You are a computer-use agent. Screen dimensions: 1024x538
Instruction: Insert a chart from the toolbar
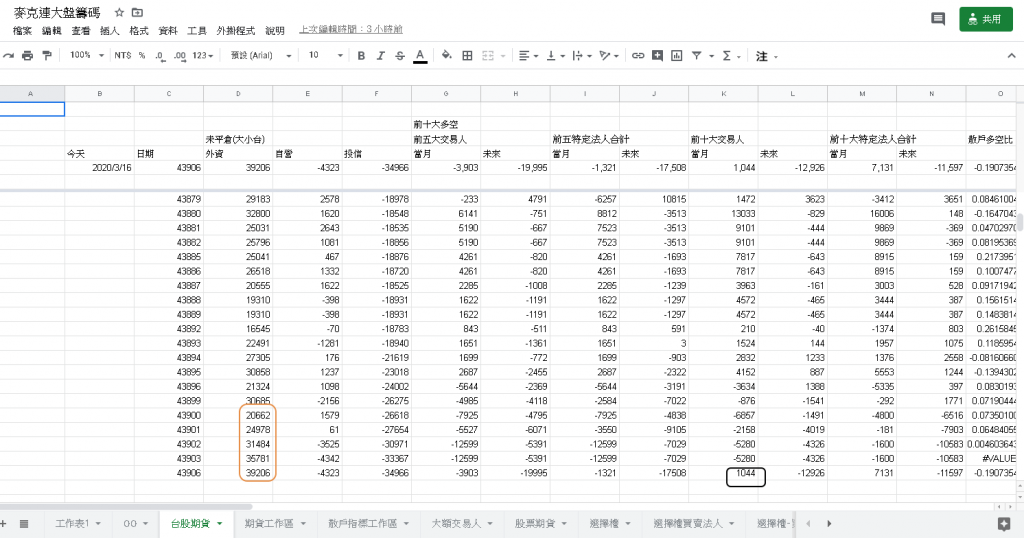click(x=677, y=56)
